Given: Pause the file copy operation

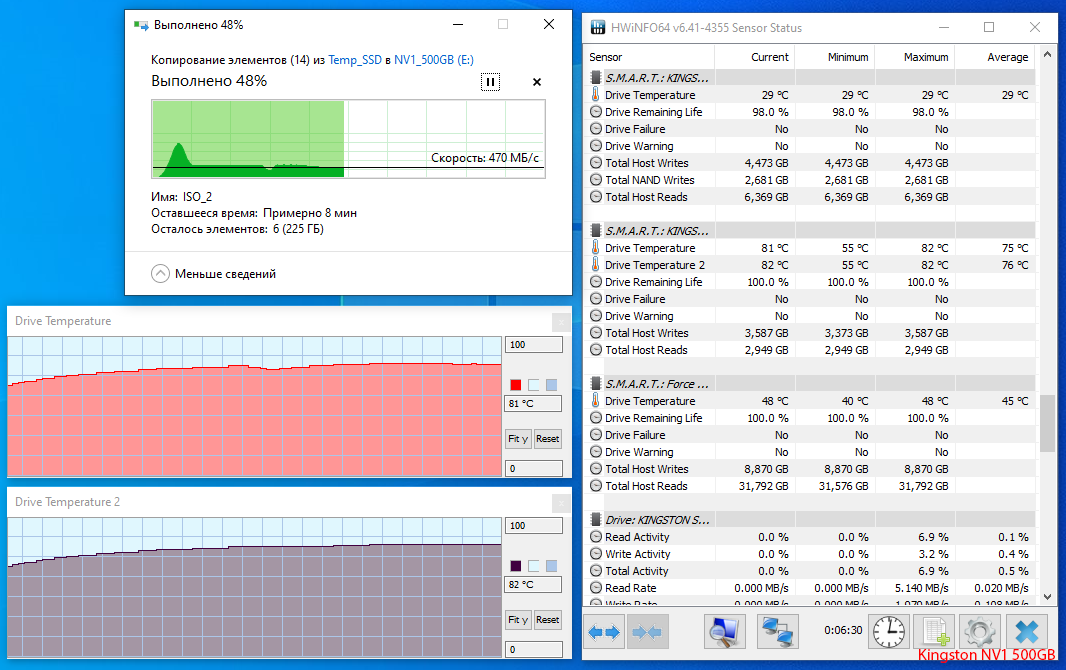Looking at the screenshot, I should tap(490, 82).
